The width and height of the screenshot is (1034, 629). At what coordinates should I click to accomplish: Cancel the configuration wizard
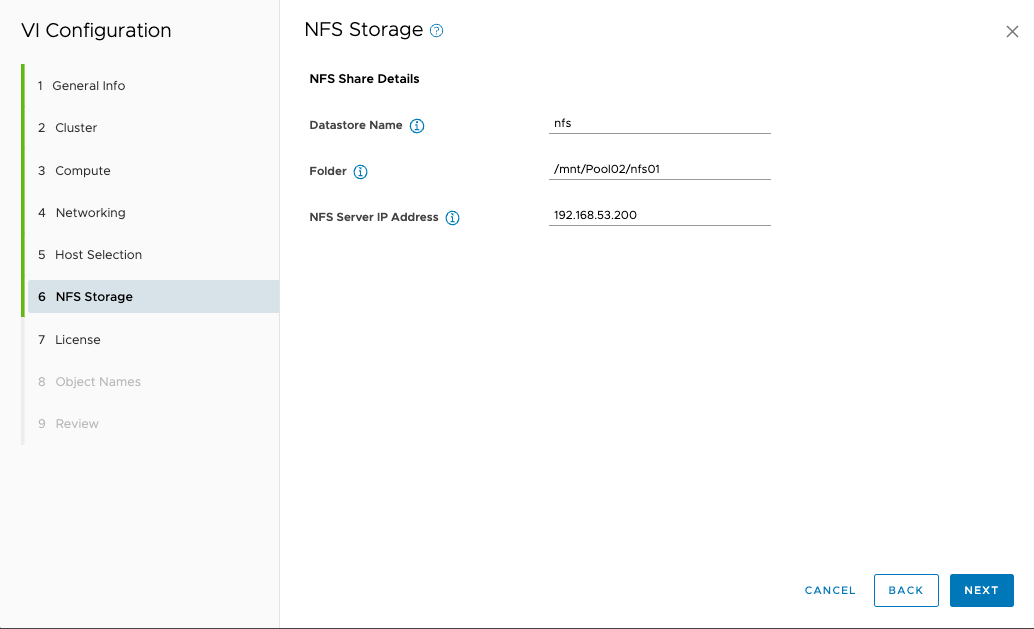coord(830,590)
